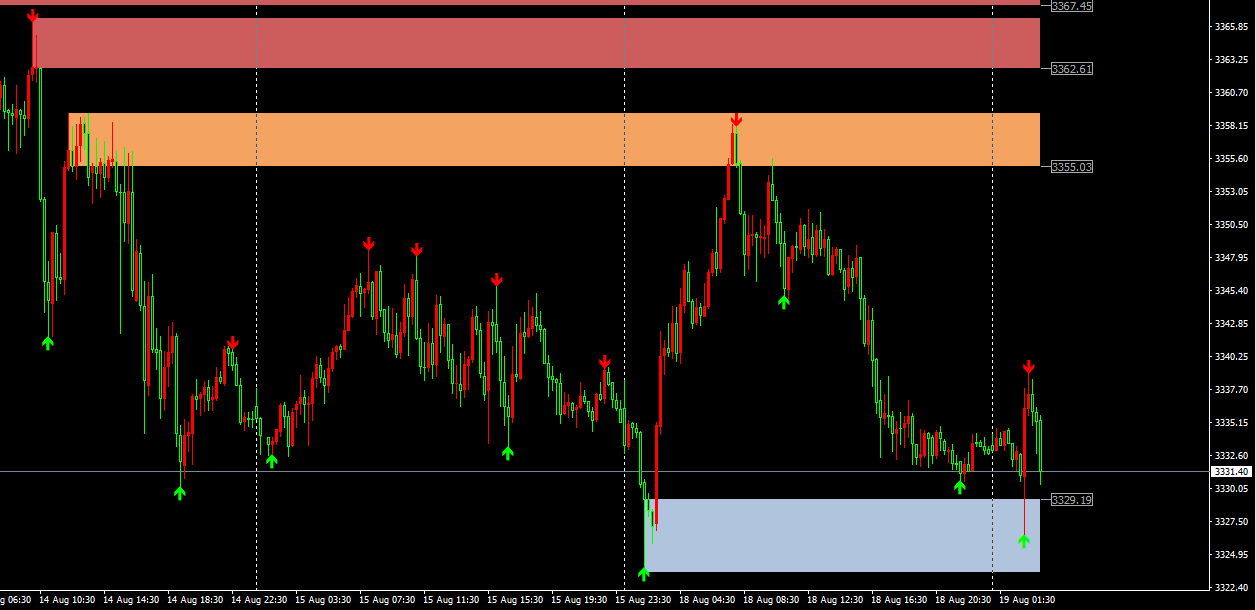
Task: Click the rightmost red down arrow
Action: point(1028,367)
